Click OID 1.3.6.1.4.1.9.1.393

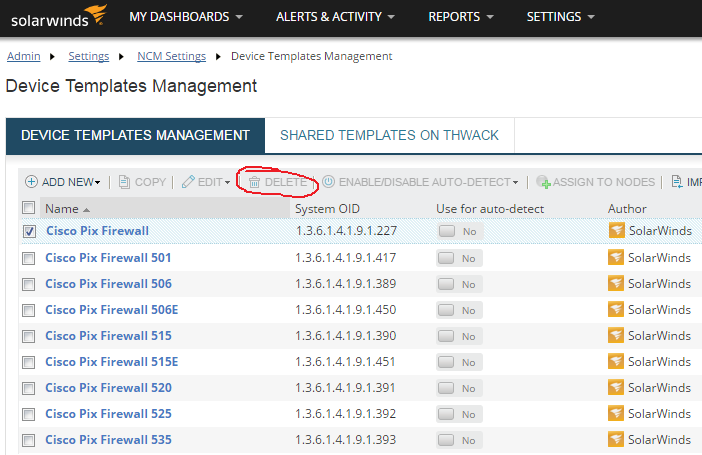click(345, 439)
